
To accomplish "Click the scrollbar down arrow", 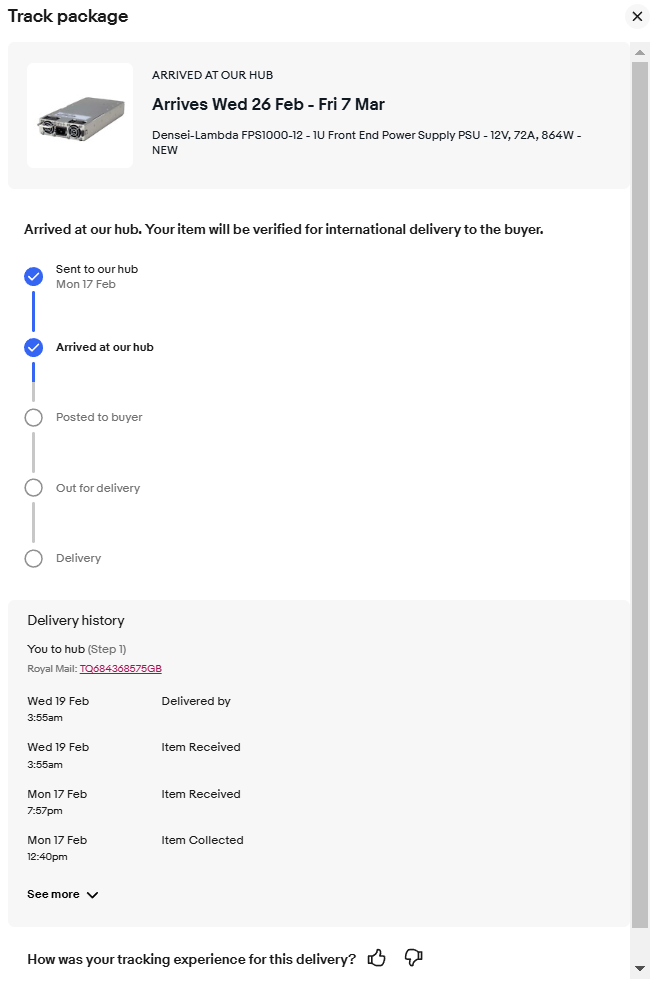I will tap(640, 968).
